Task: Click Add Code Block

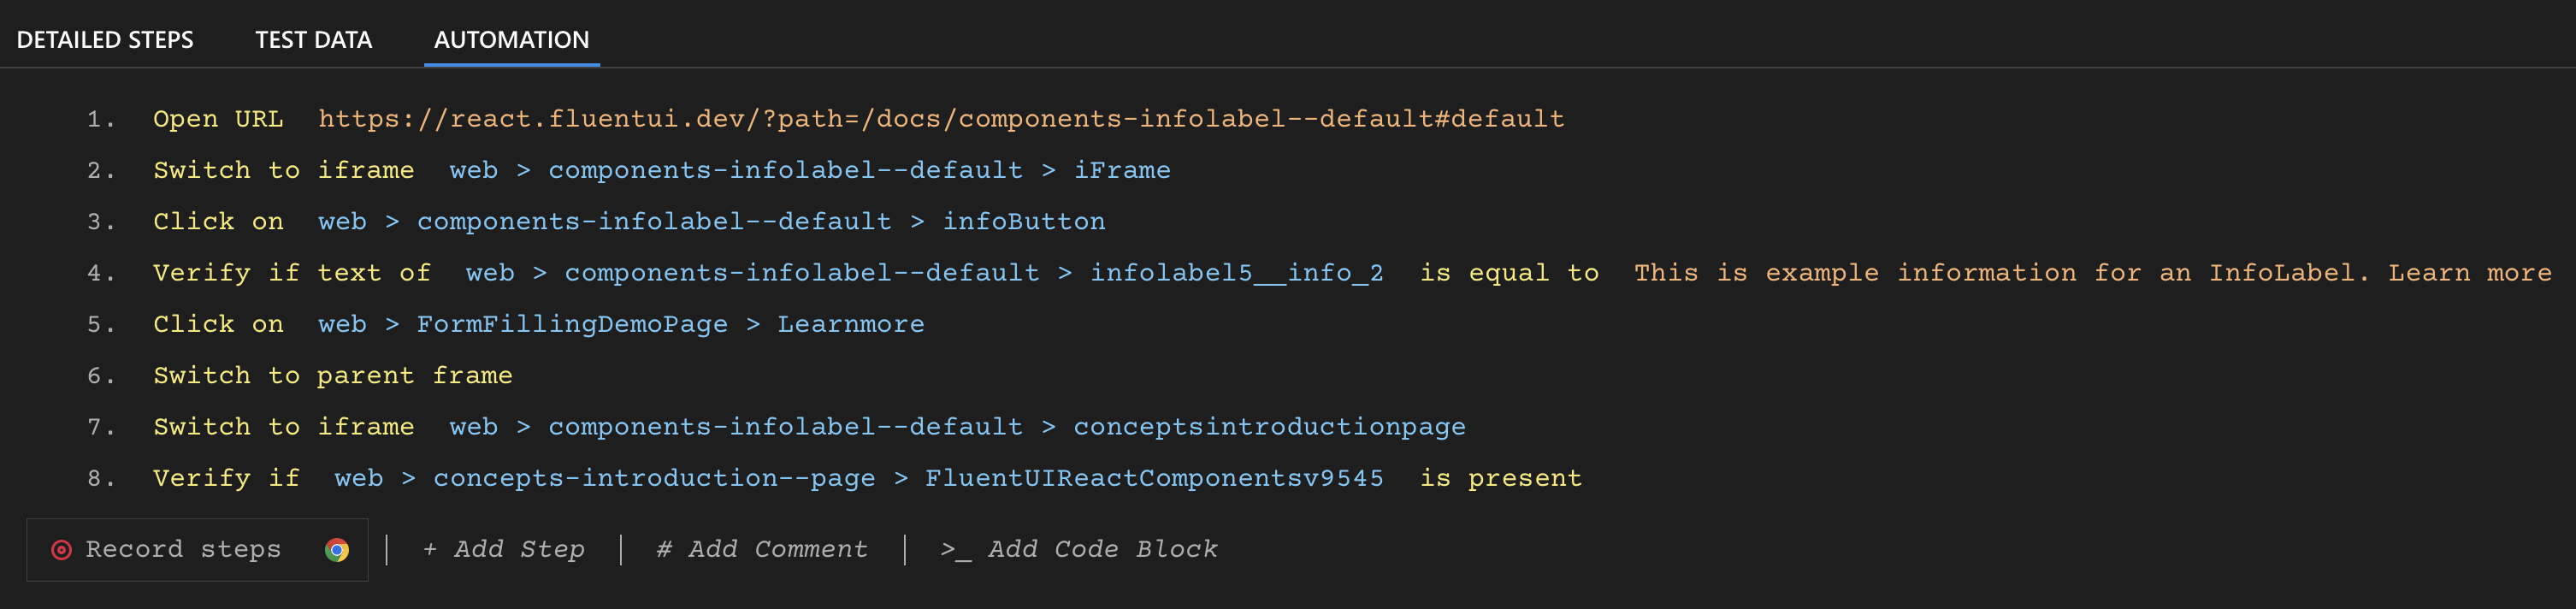Action: pos(1079,549)
